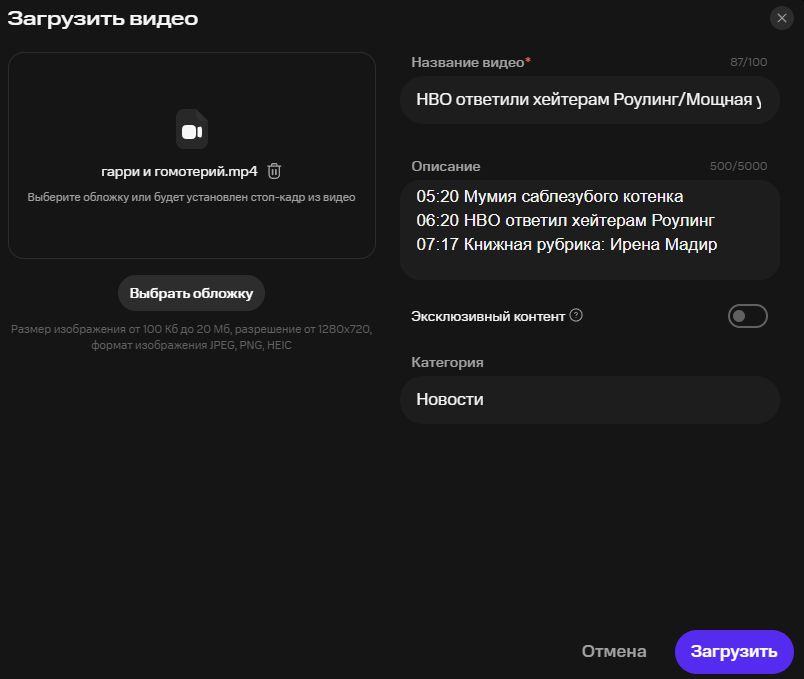Open the help tooltip for Эксклюзивный контент

point(576,316)
